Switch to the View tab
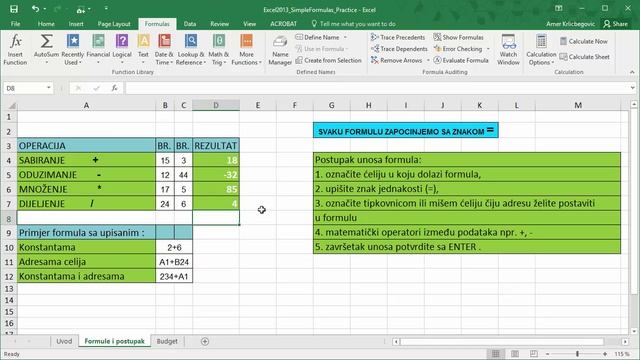Image resolution: width=640 pixels, height=360 pixels. click(249, 24)
